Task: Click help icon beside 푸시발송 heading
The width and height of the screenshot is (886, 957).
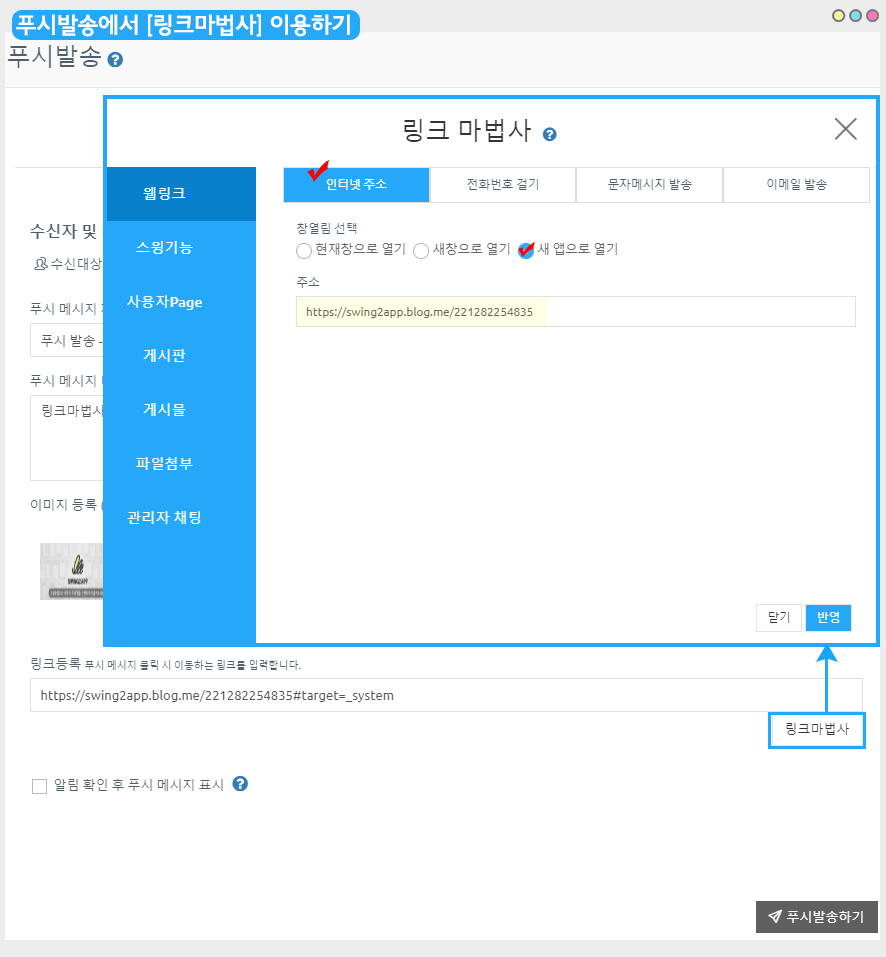Action: point(115,60)
